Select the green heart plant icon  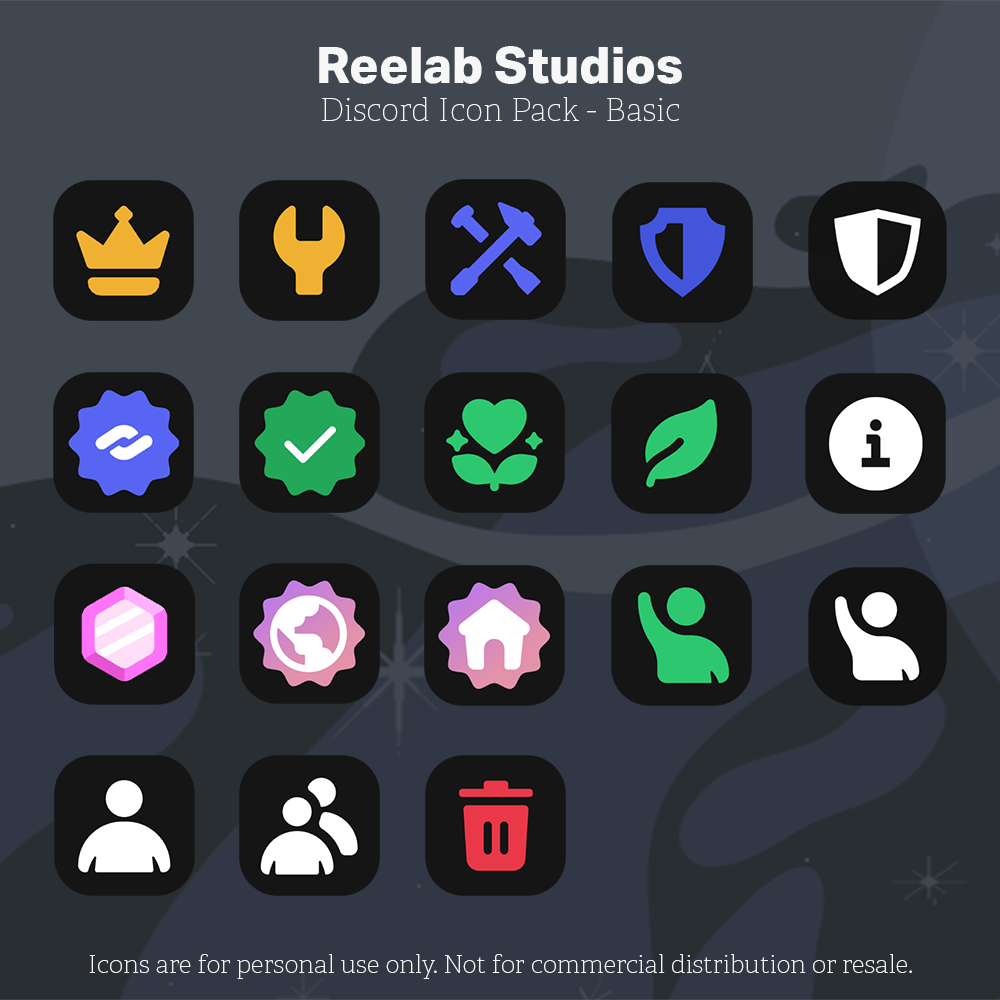[x=494, y=443]
